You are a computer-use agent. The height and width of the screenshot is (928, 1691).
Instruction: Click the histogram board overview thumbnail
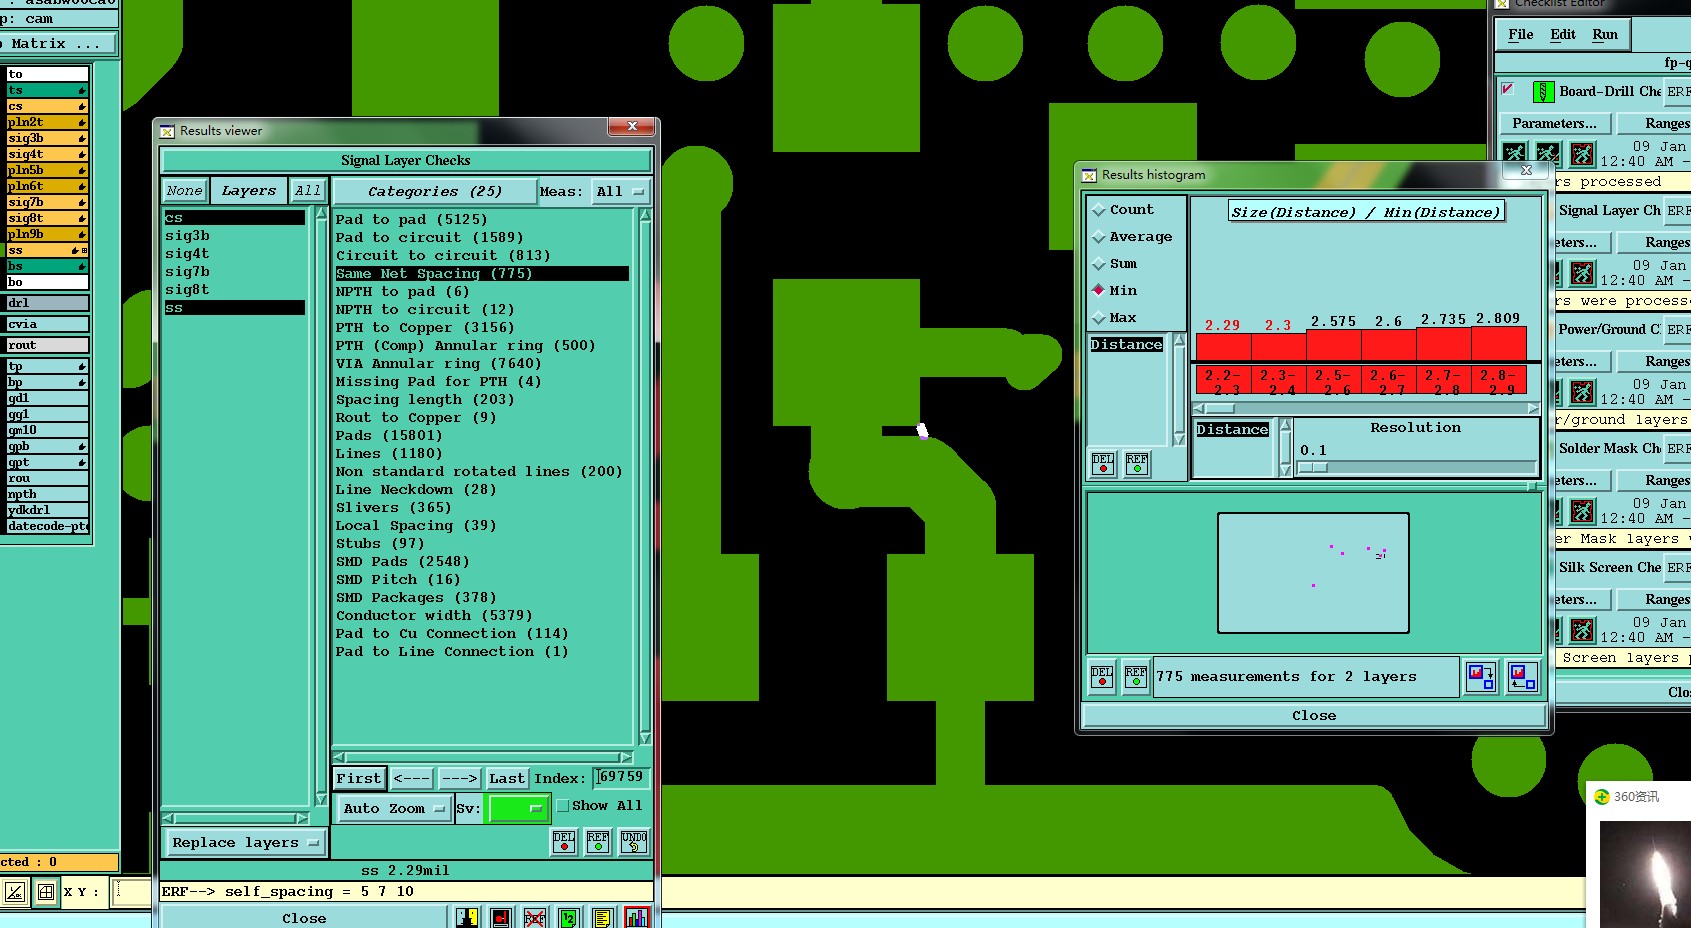click(x=1313, y=573)
